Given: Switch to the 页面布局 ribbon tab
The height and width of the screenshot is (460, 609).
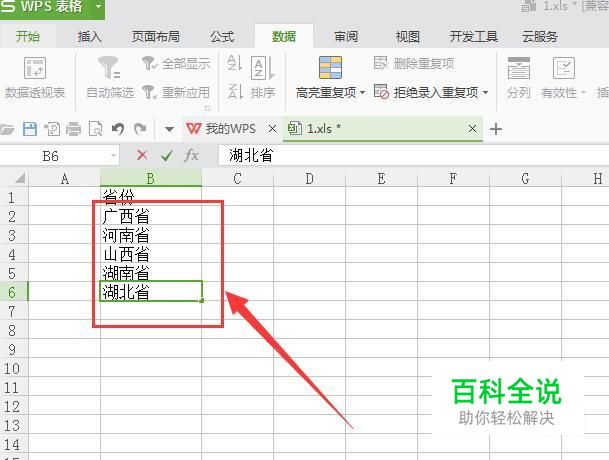Looking at the screenshot, I should [x=155, y=37].
